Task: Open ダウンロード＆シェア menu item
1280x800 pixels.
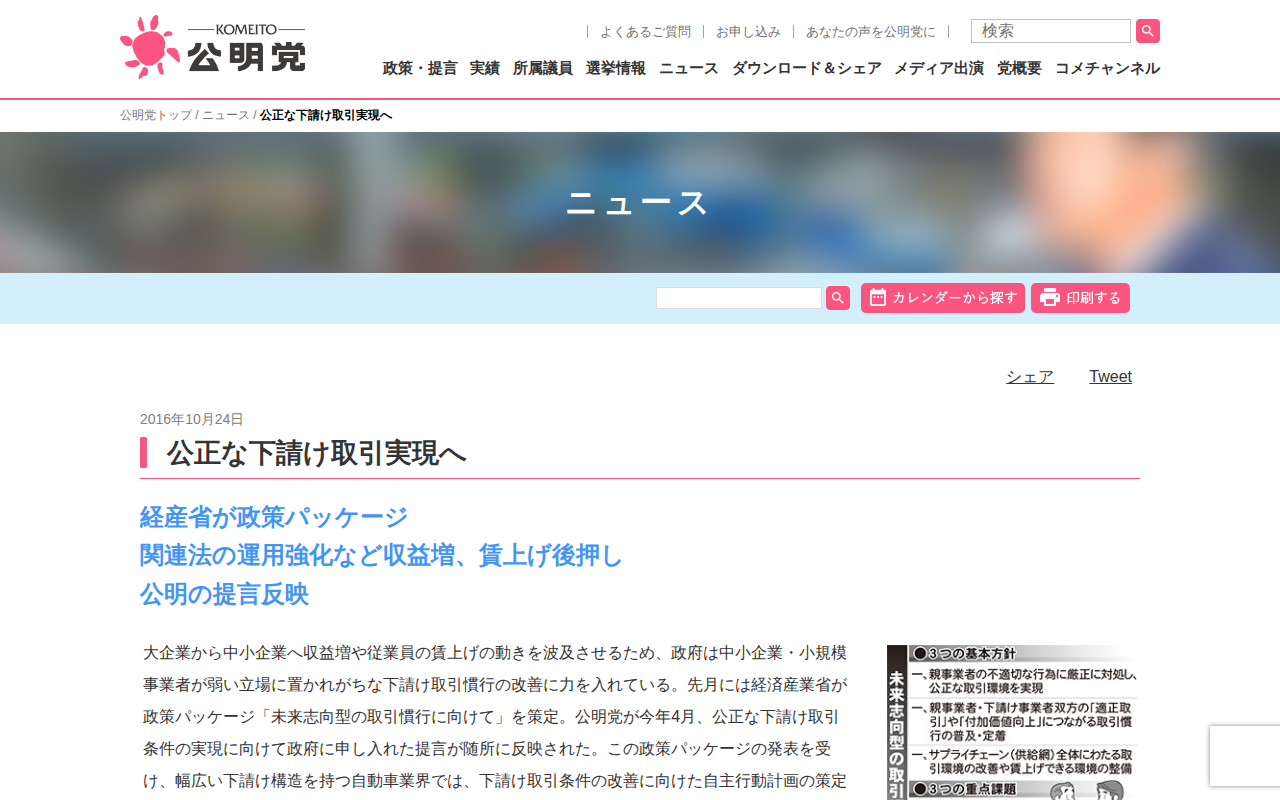Action: [x=807, y=68]
